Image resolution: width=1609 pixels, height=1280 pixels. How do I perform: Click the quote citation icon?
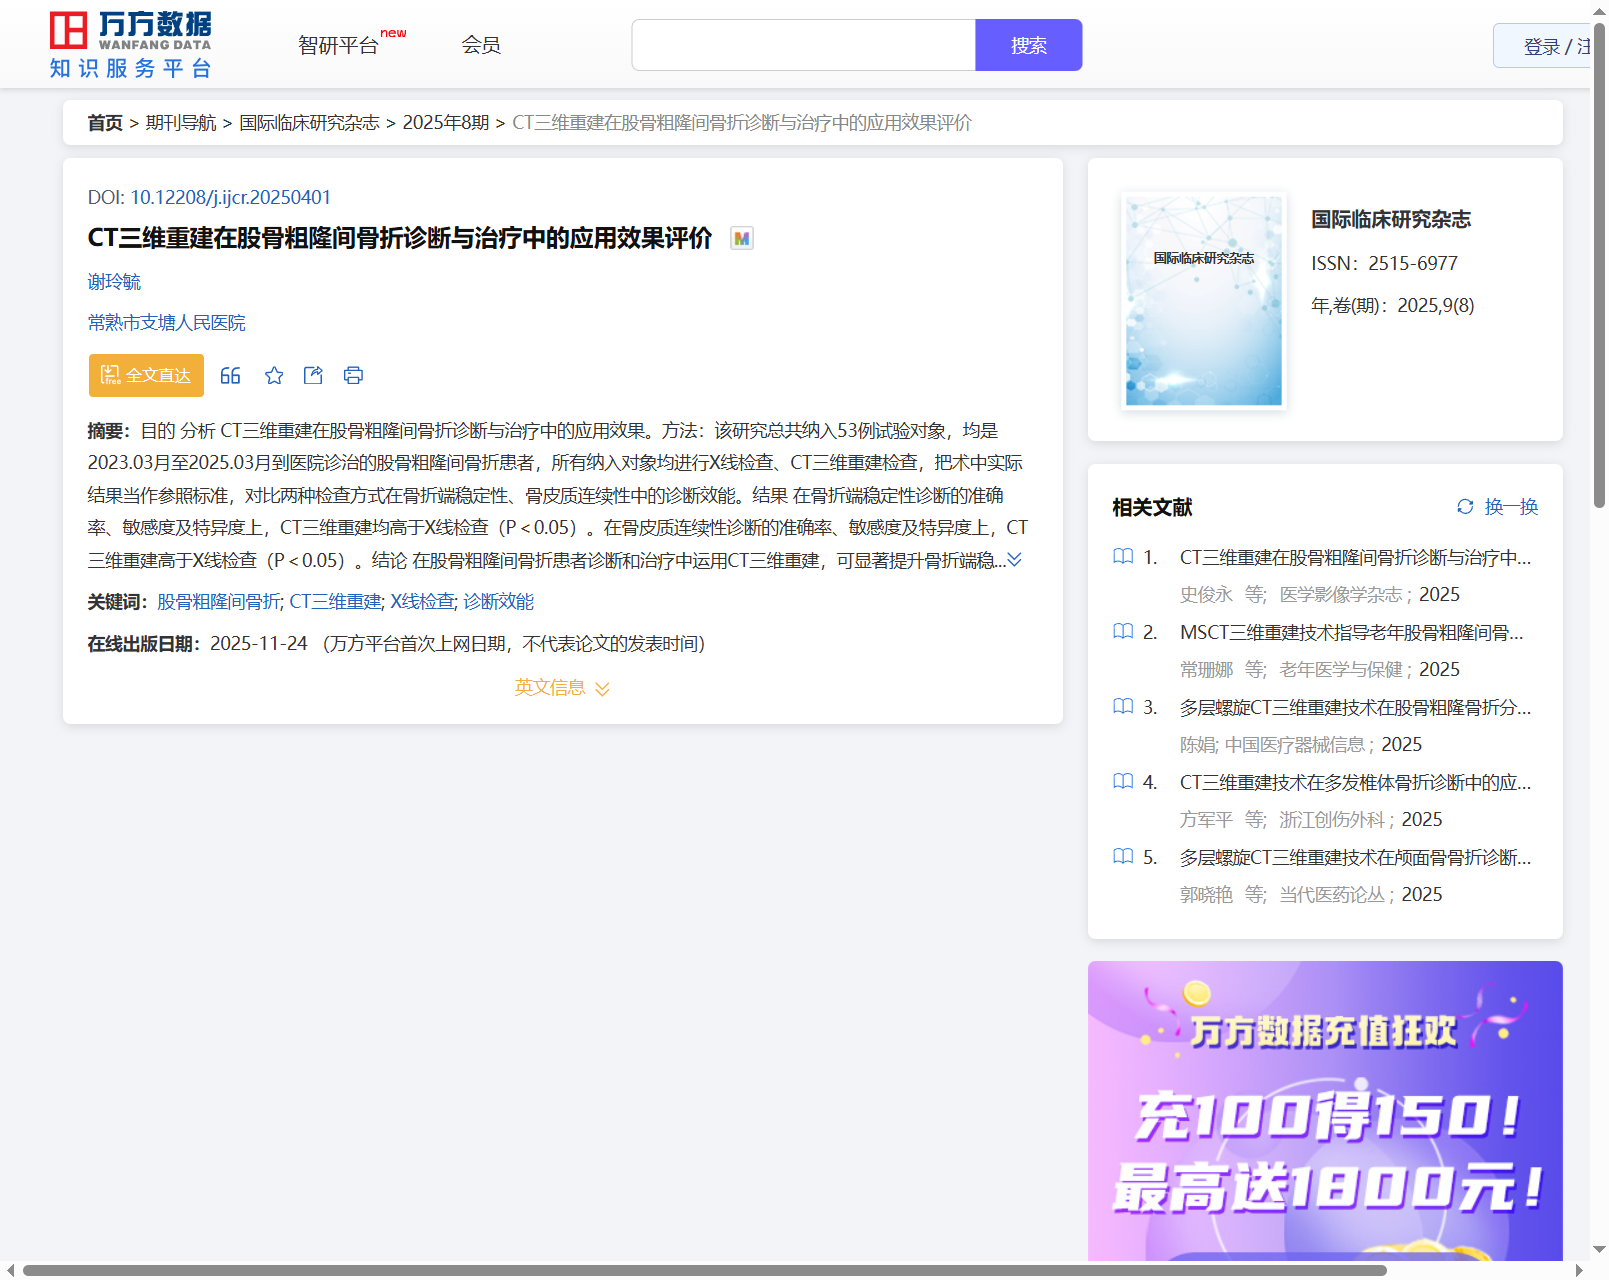[230, 375]
